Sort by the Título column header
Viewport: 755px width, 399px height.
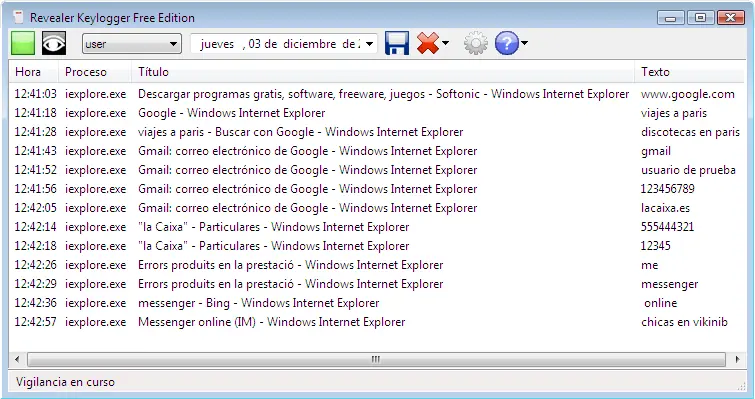click(383, 72)
